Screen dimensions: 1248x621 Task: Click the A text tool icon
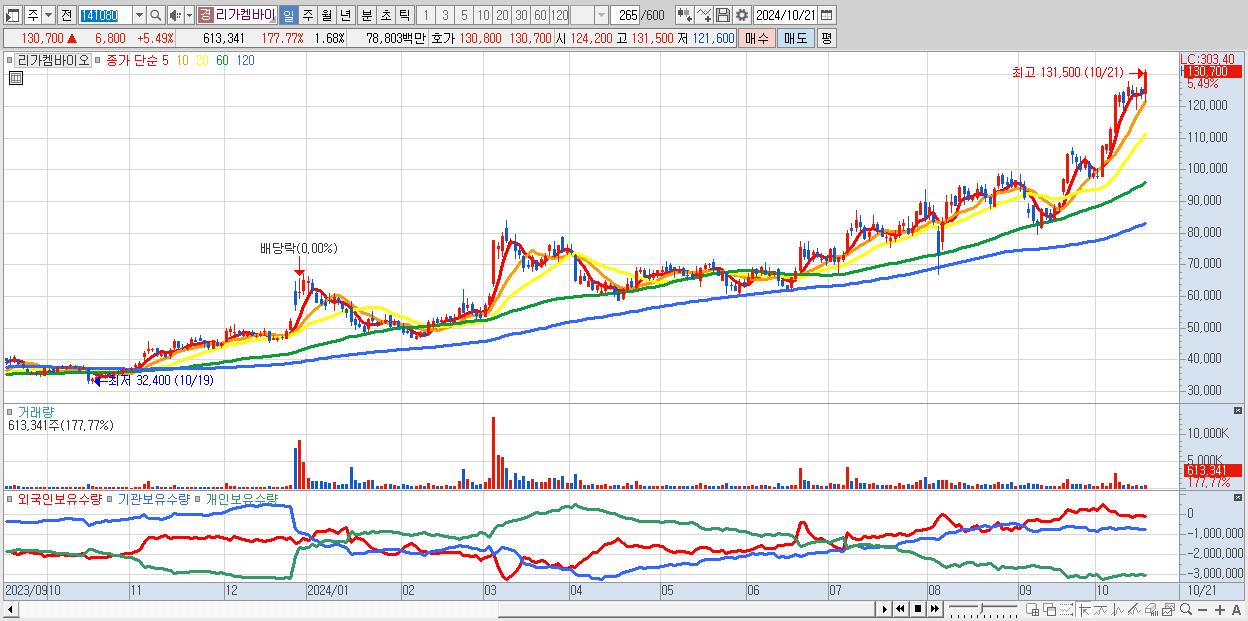click(x=1236, y=610)
